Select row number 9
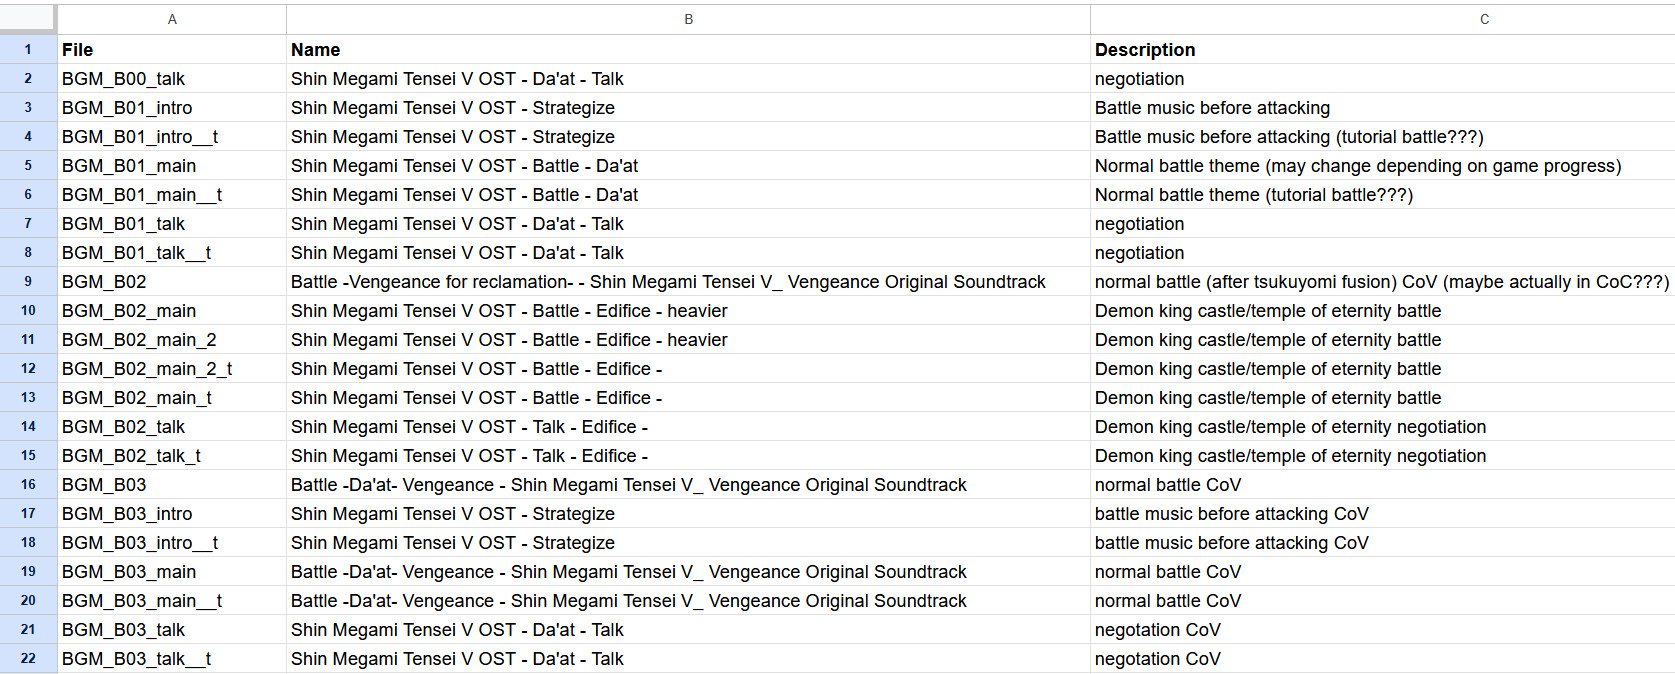Screen dimensions: 1675x674 28,281
